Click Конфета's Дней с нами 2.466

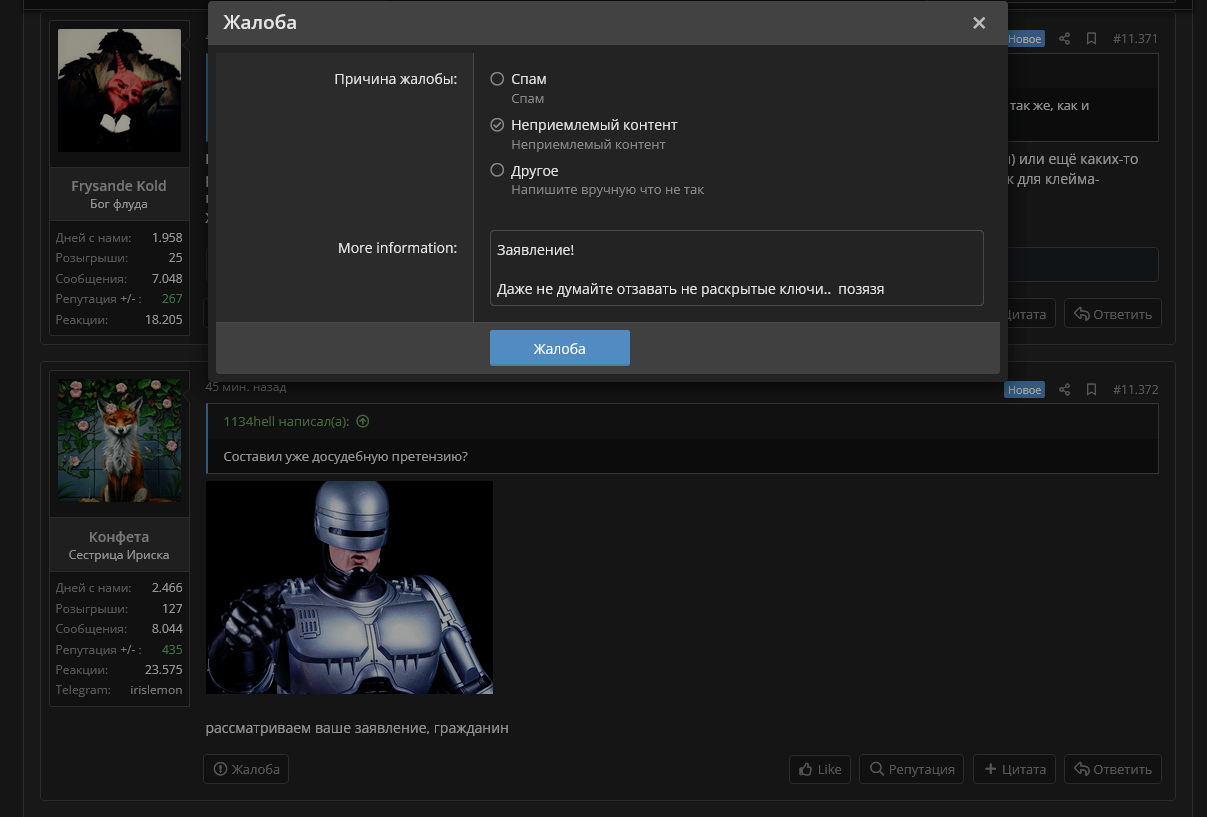coord(167,588)
